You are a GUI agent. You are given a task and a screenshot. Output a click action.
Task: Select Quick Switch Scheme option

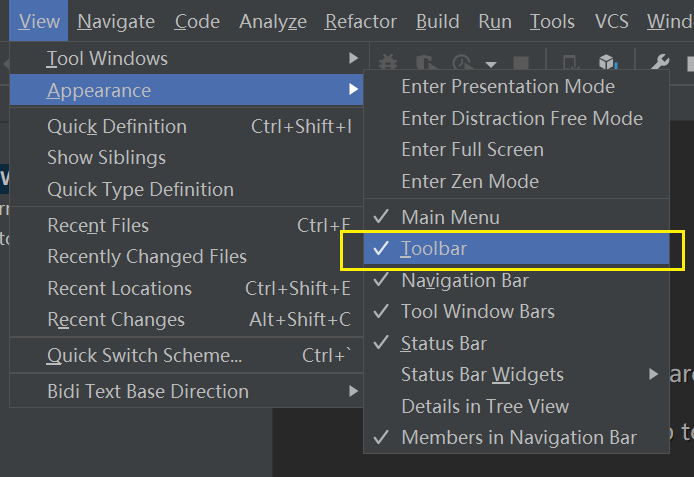144,356
